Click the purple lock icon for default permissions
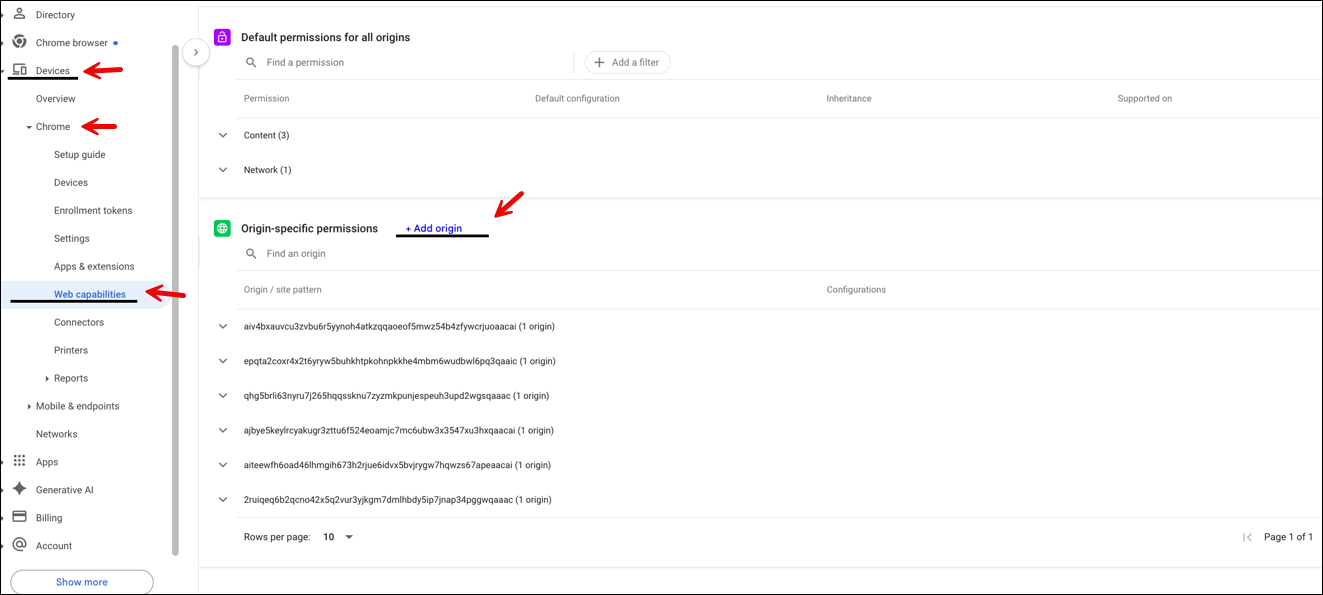 click(221, 36)
